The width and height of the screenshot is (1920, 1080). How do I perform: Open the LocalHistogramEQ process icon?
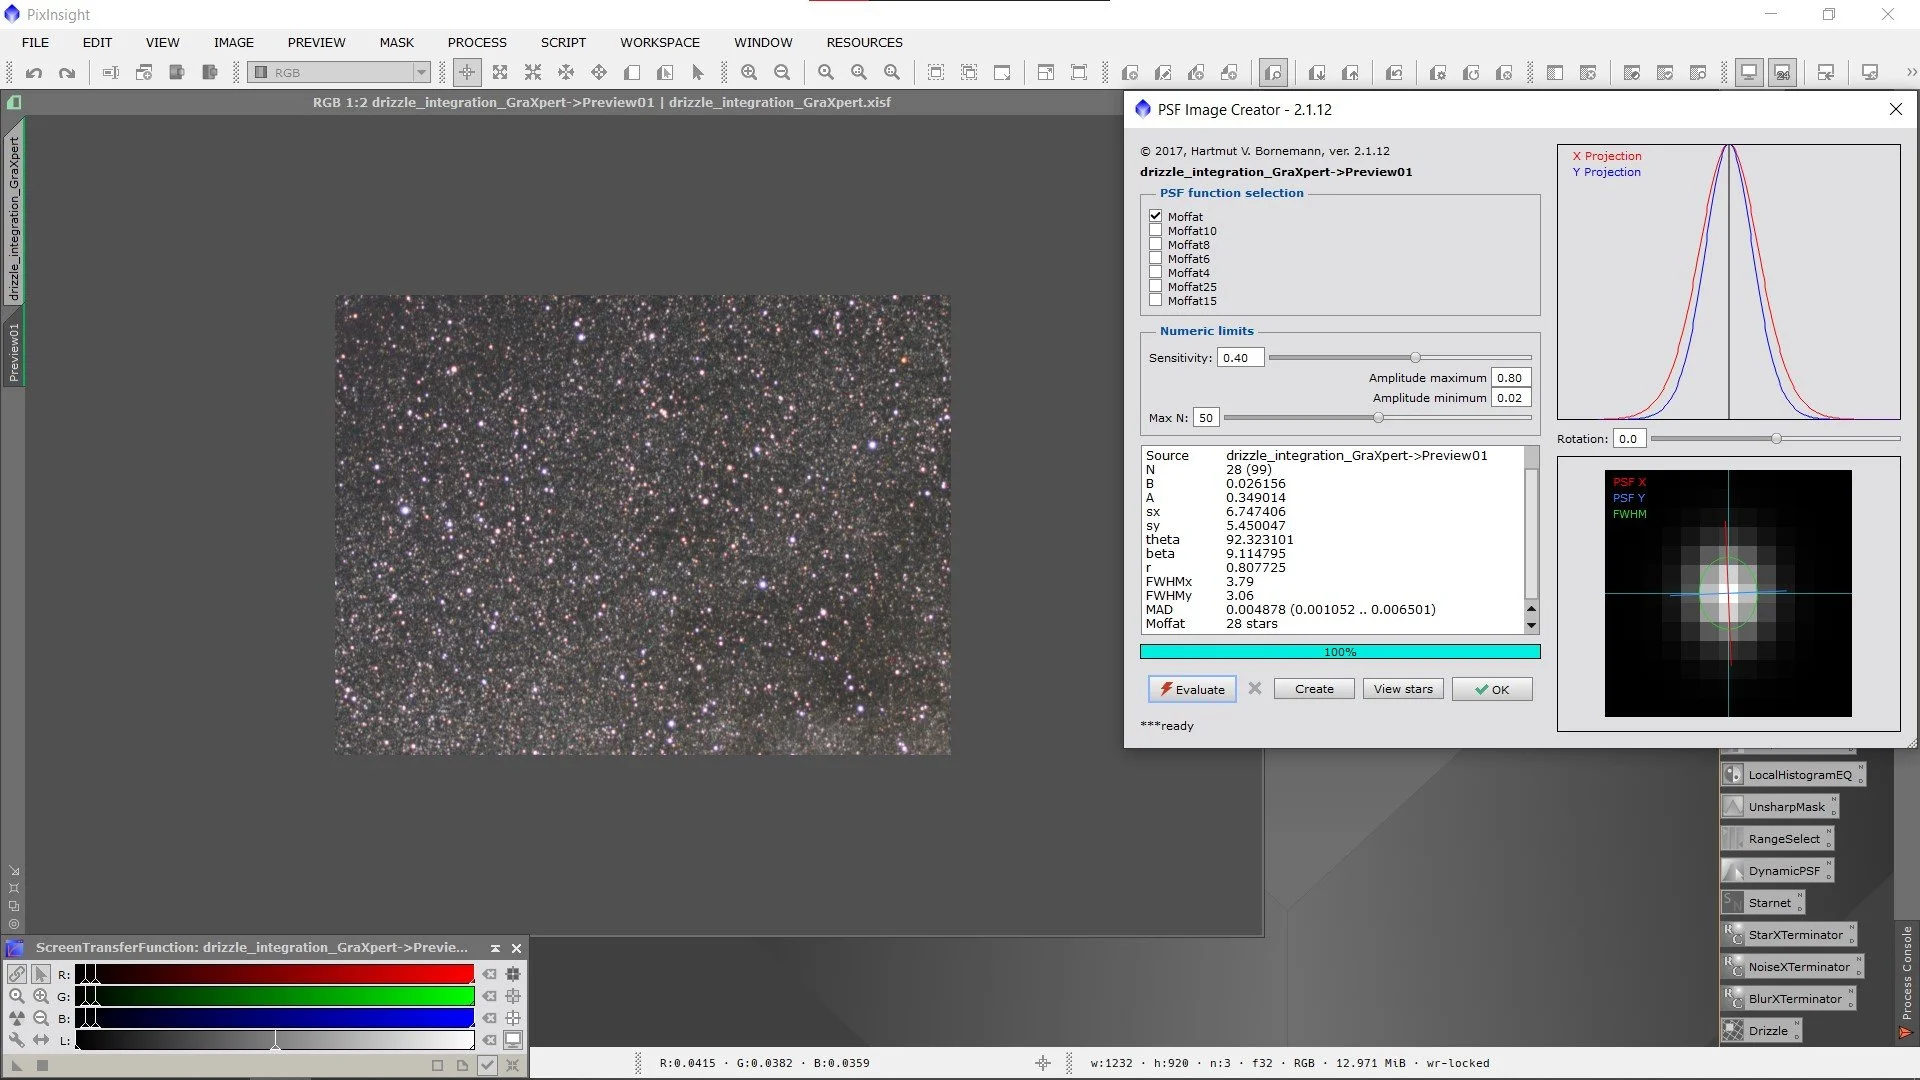click(x=1793, y=775)
